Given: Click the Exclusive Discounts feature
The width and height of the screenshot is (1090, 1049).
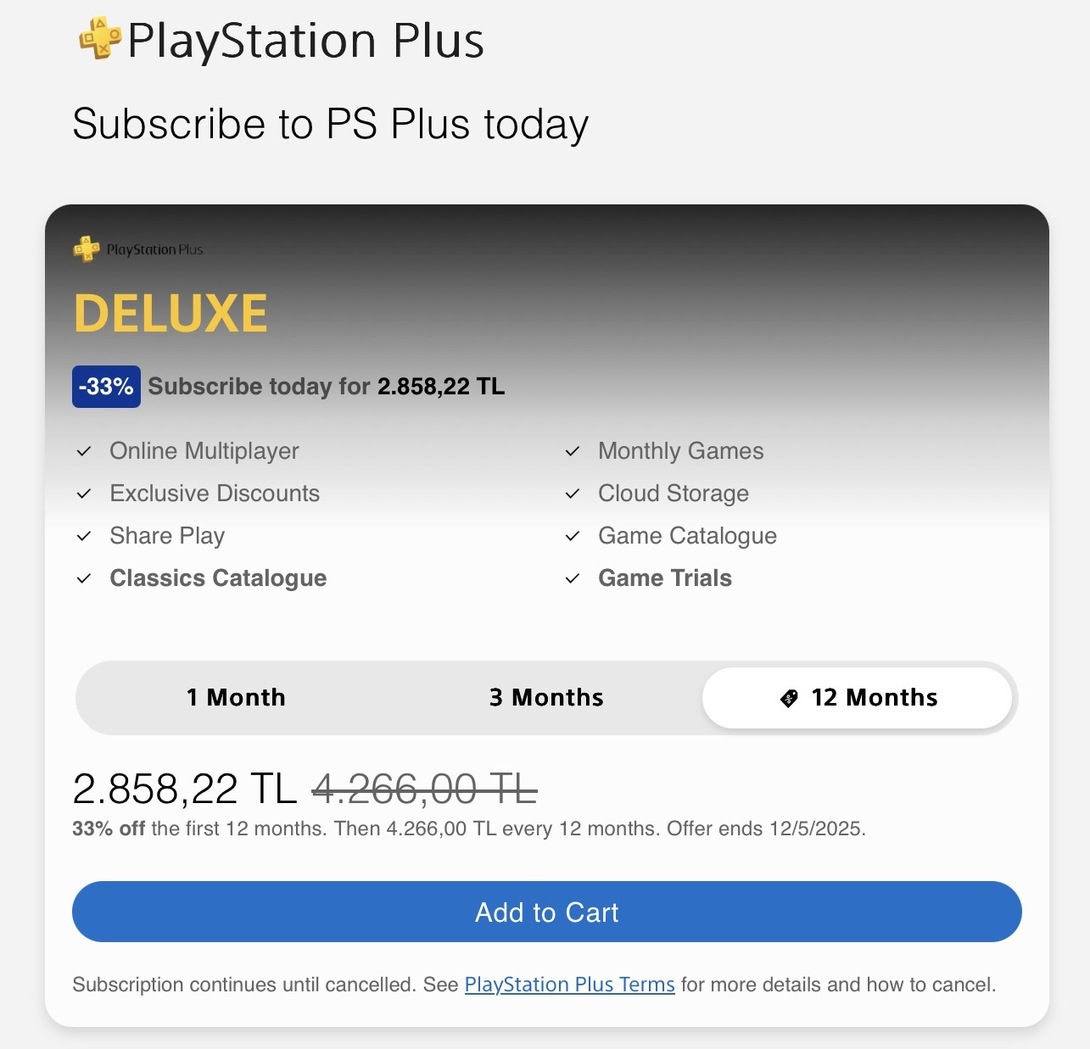Looking at the screenshot, I should pos(214,494).
